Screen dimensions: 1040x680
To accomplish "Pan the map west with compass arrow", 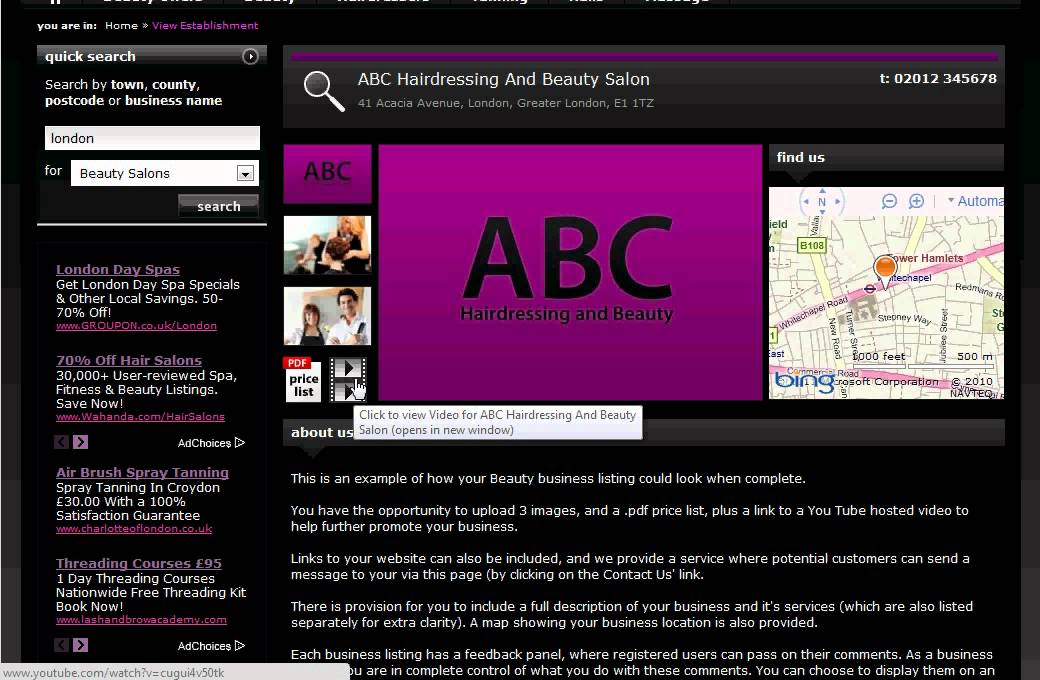I will coord(807,202).
